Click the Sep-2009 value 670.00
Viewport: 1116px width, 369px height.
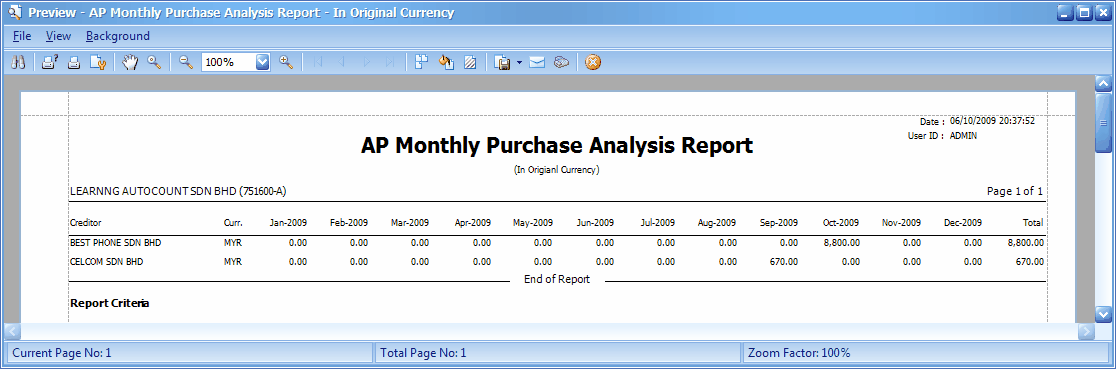(784, 261)
